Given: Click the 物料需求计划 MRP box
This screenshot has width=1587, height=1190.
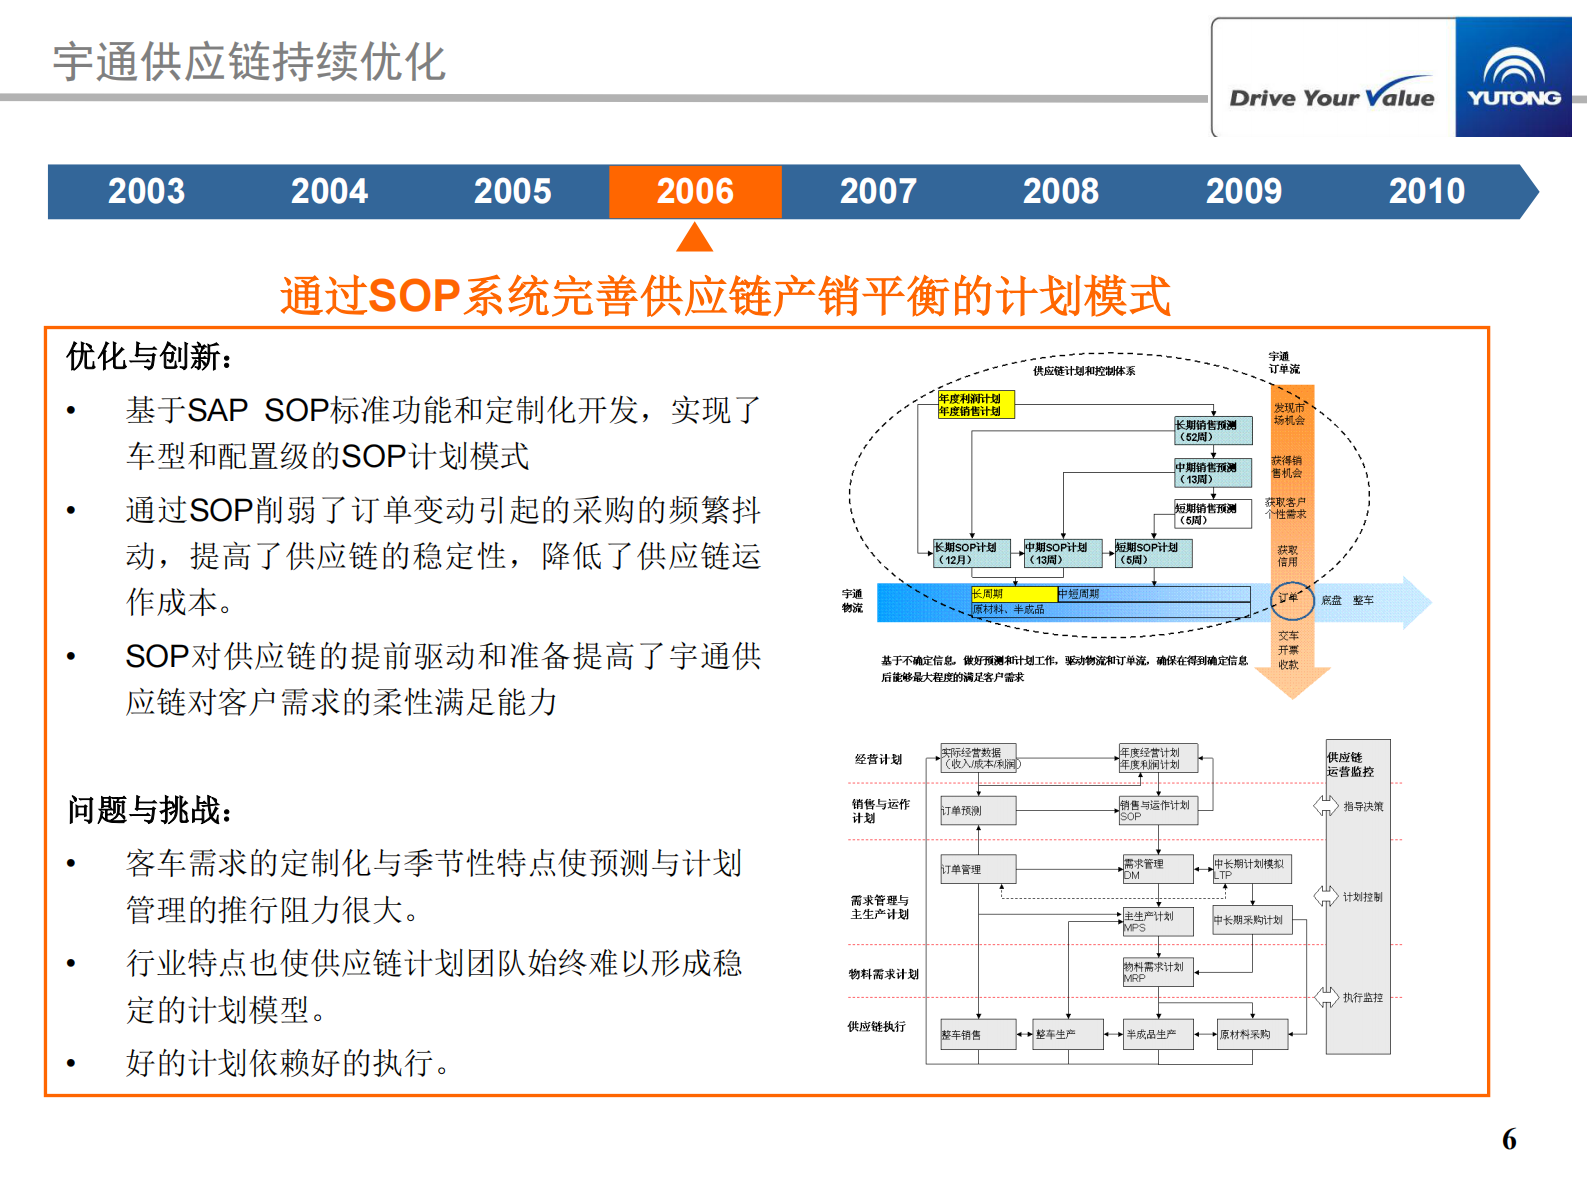Looking at the screenshot, I should (x=1158, y=972).
